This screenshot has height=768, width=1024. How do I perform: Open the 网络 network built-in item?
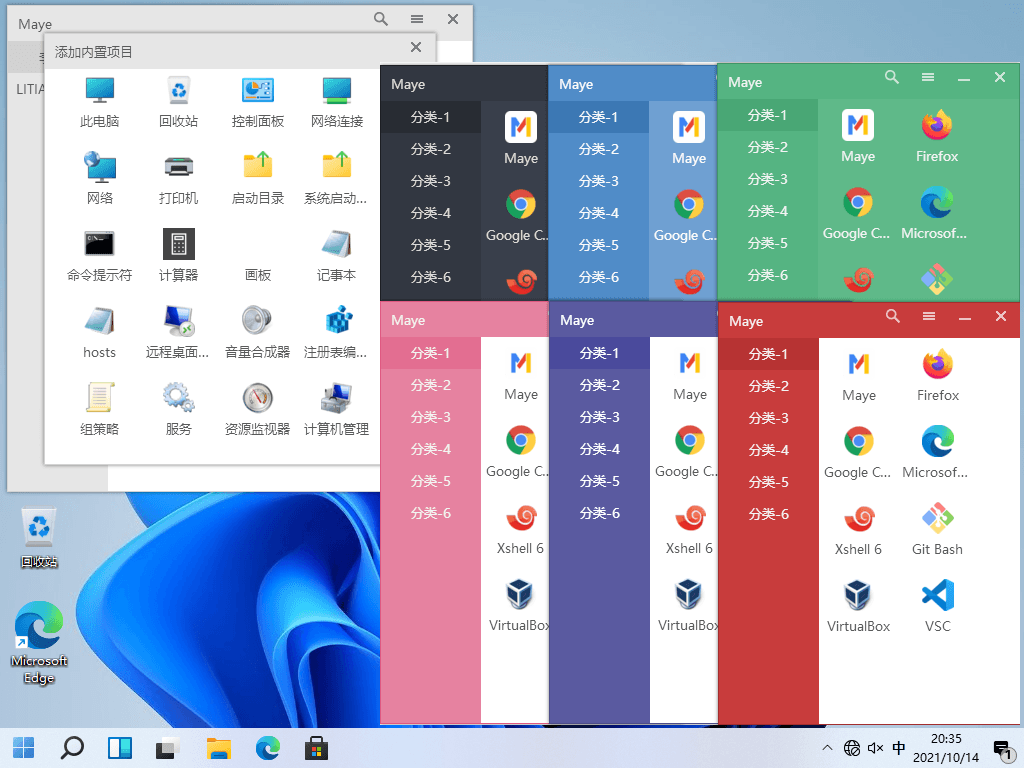point(99,178)
